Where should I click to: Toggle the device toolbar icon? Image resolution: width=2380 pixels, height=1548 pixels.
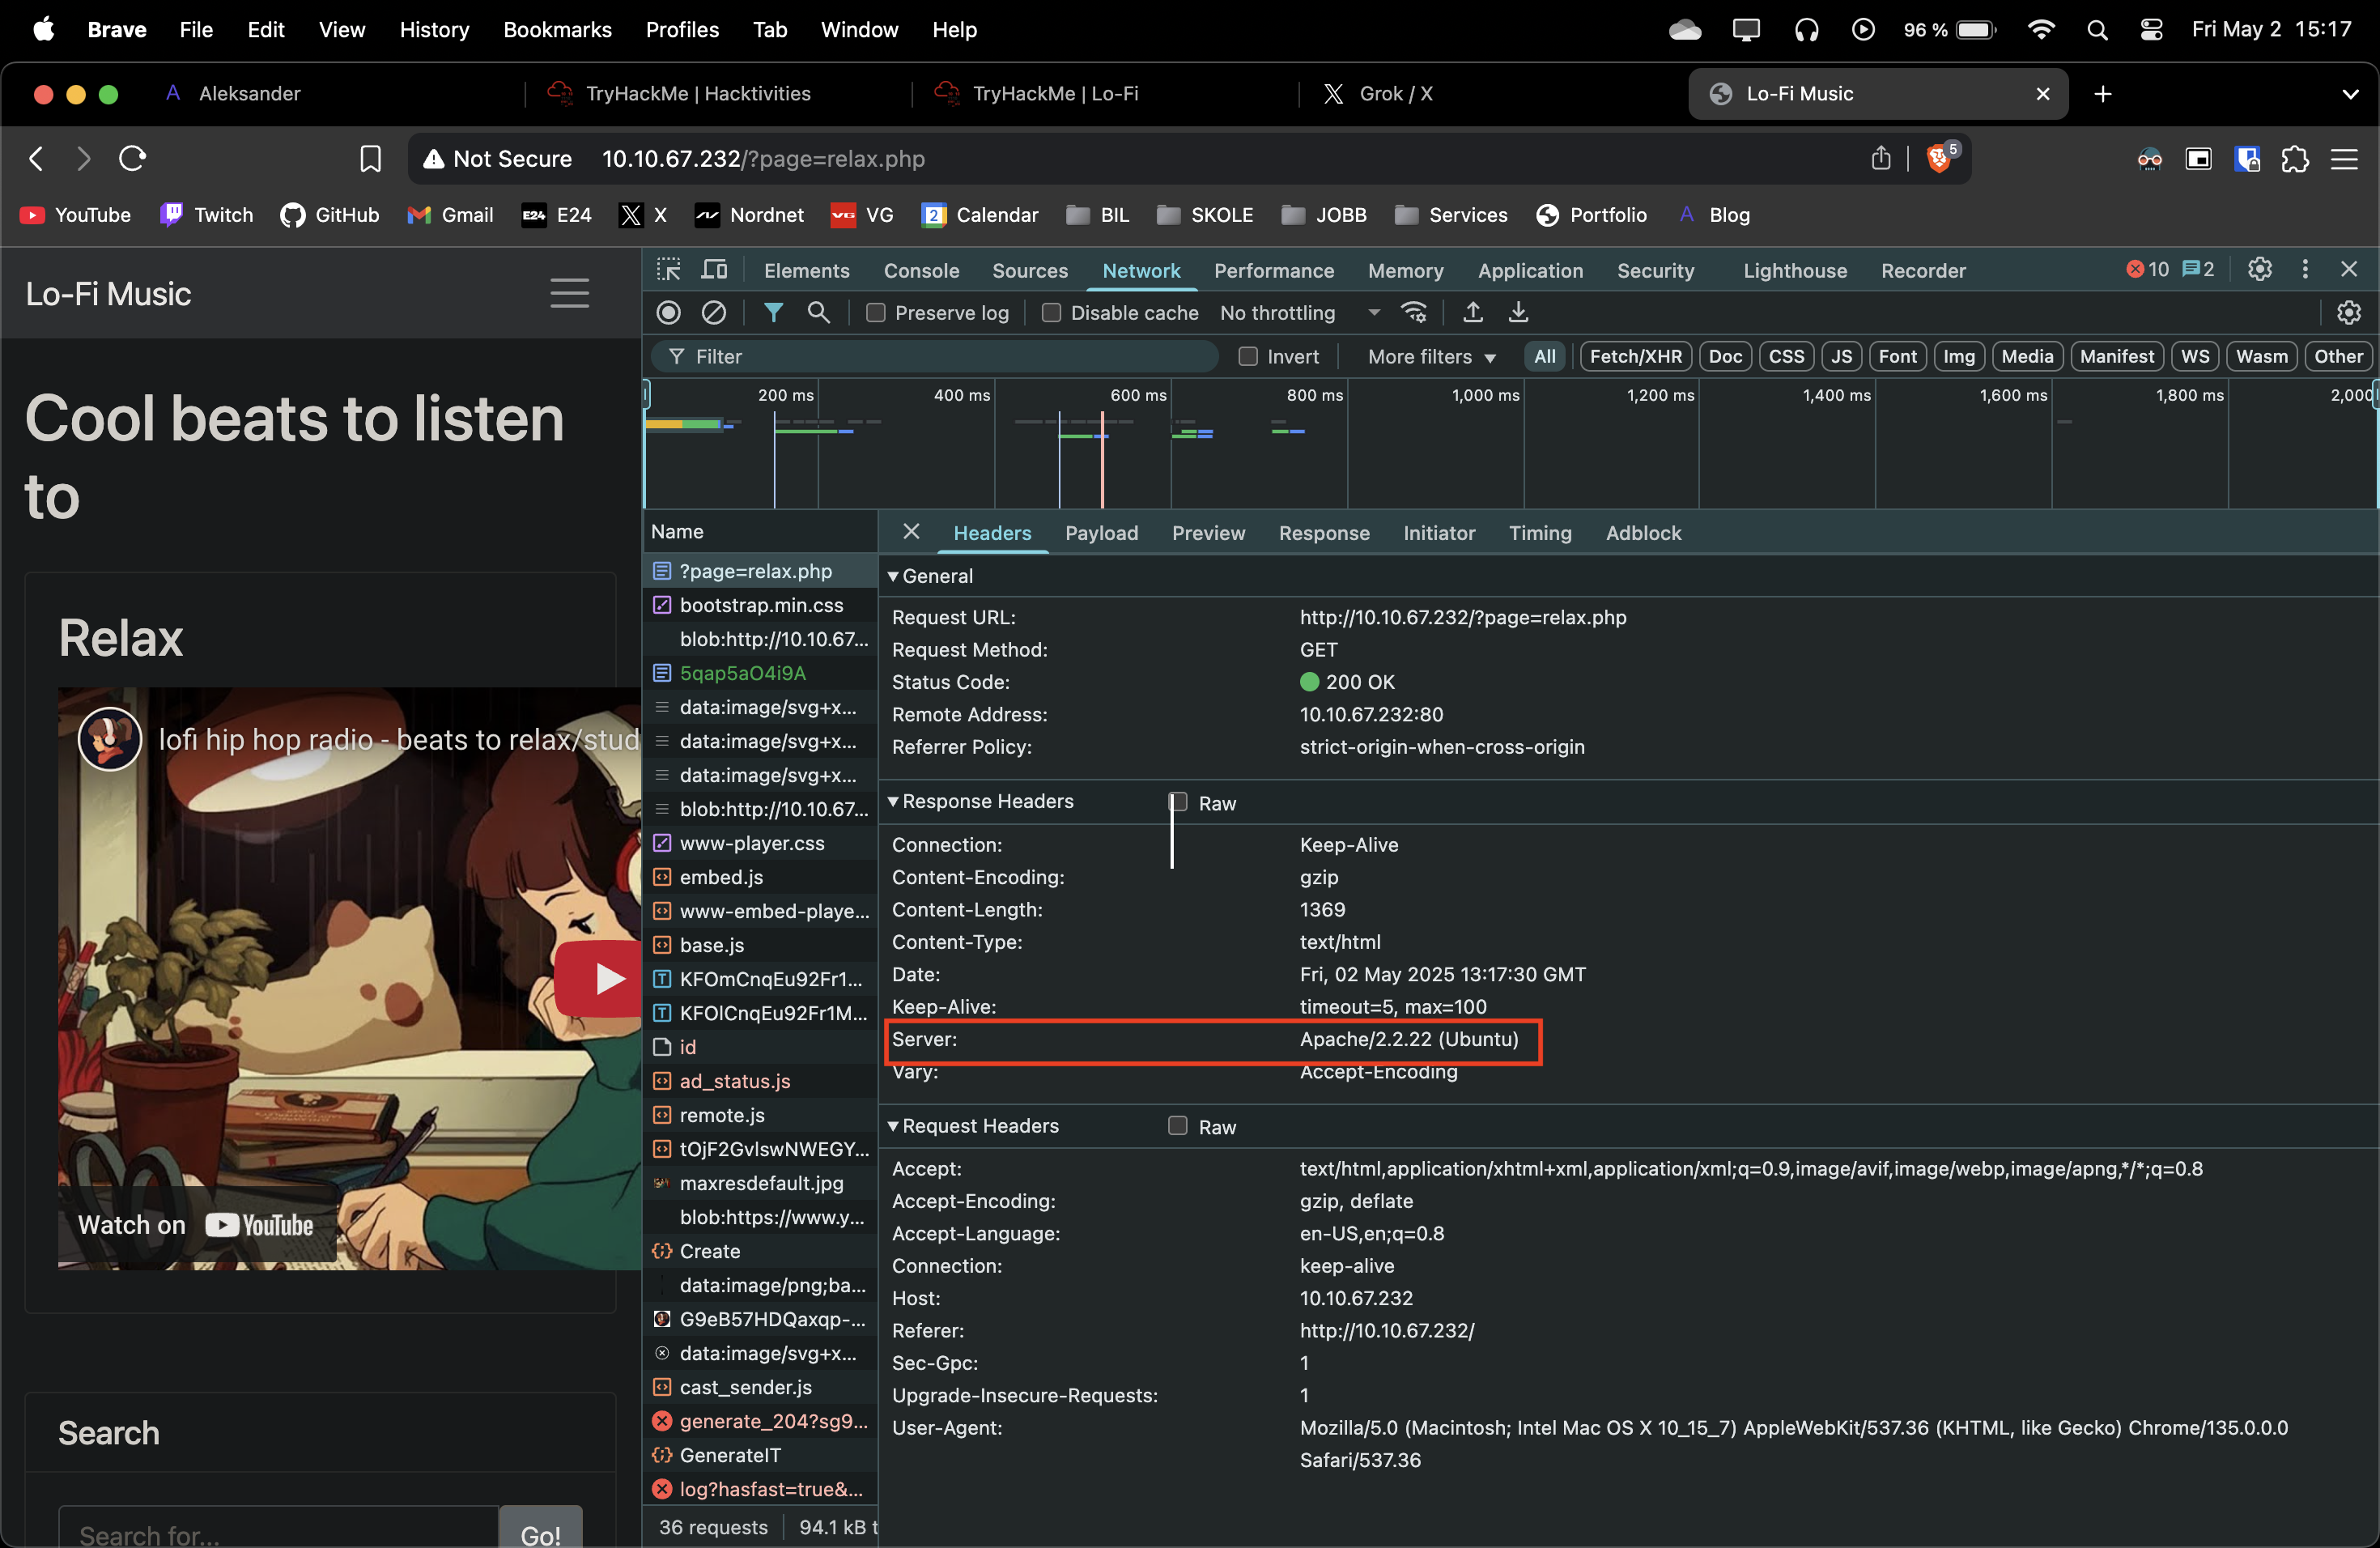point(714,270)
